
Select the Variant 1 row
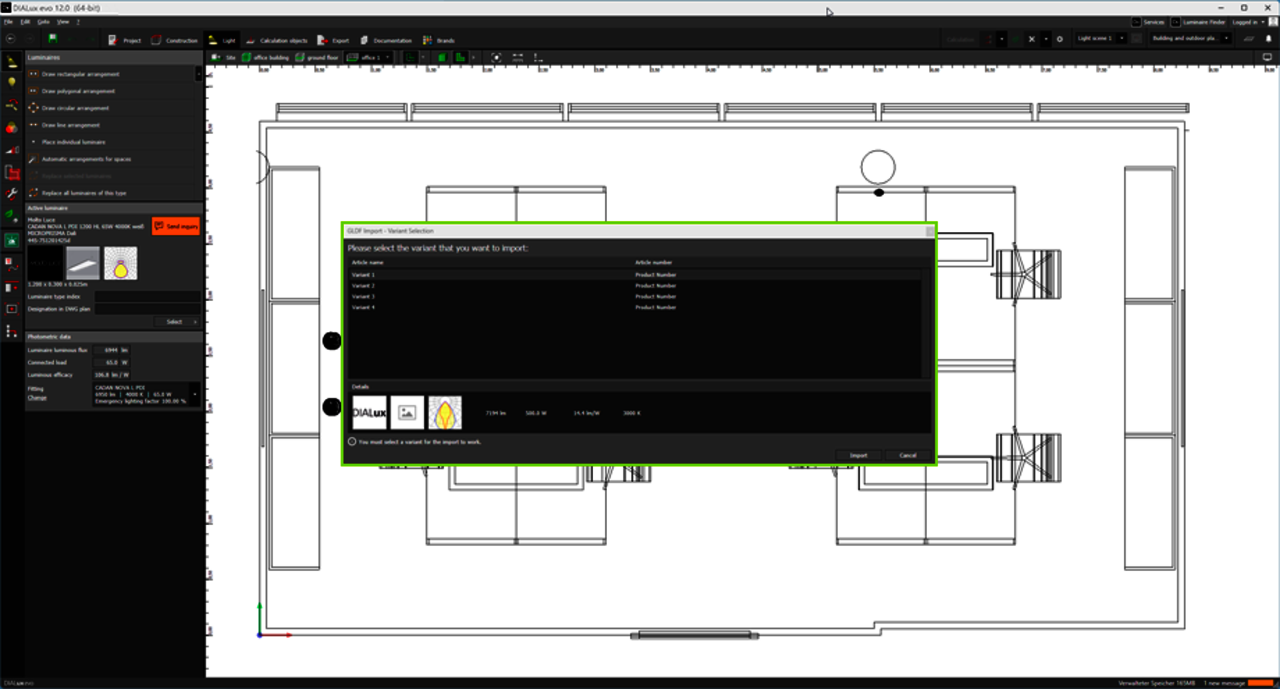point(363,274)
